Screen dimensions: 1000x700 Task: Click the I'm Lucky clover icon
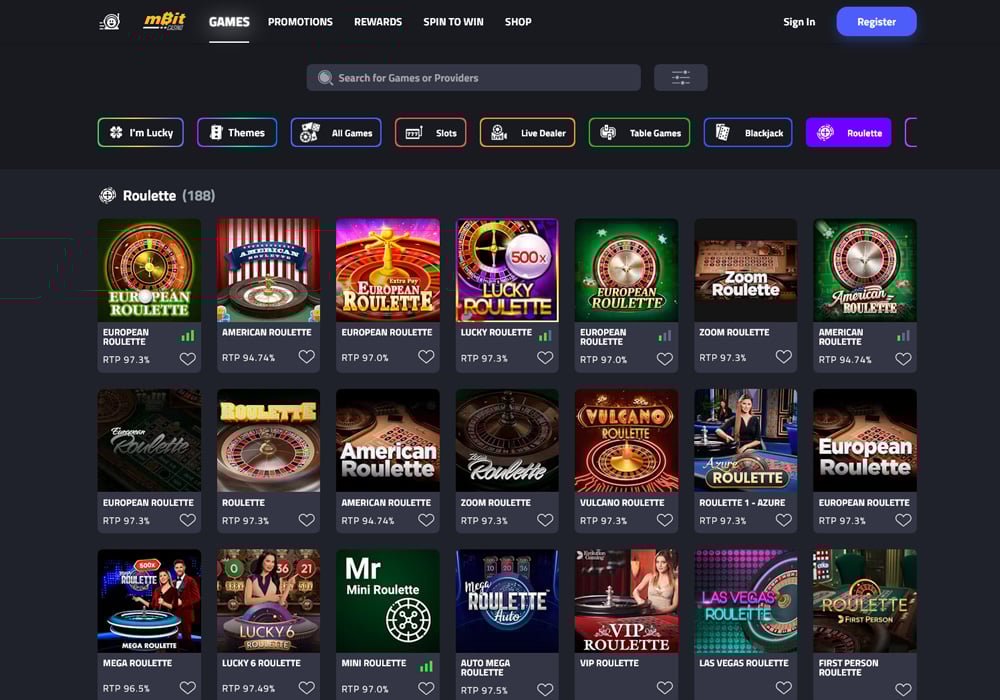pyautogui.click(x=113, y=132)
